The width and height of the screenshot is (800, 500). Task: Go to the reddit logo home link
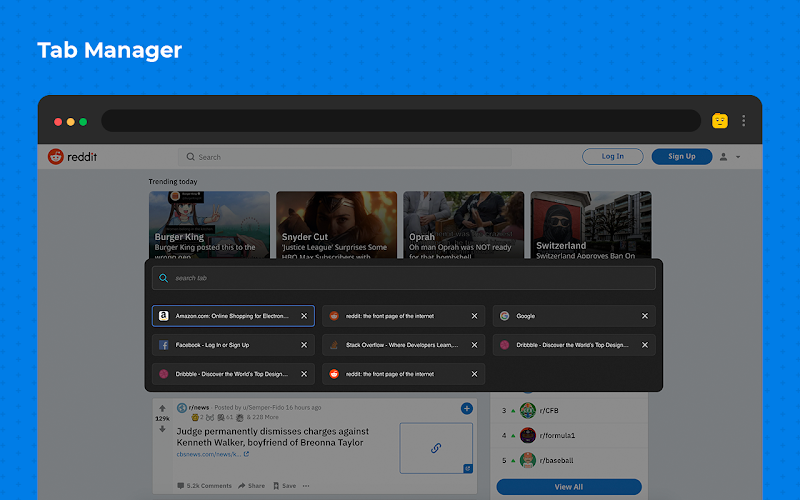pyautogui.click(x=72, y=157)
